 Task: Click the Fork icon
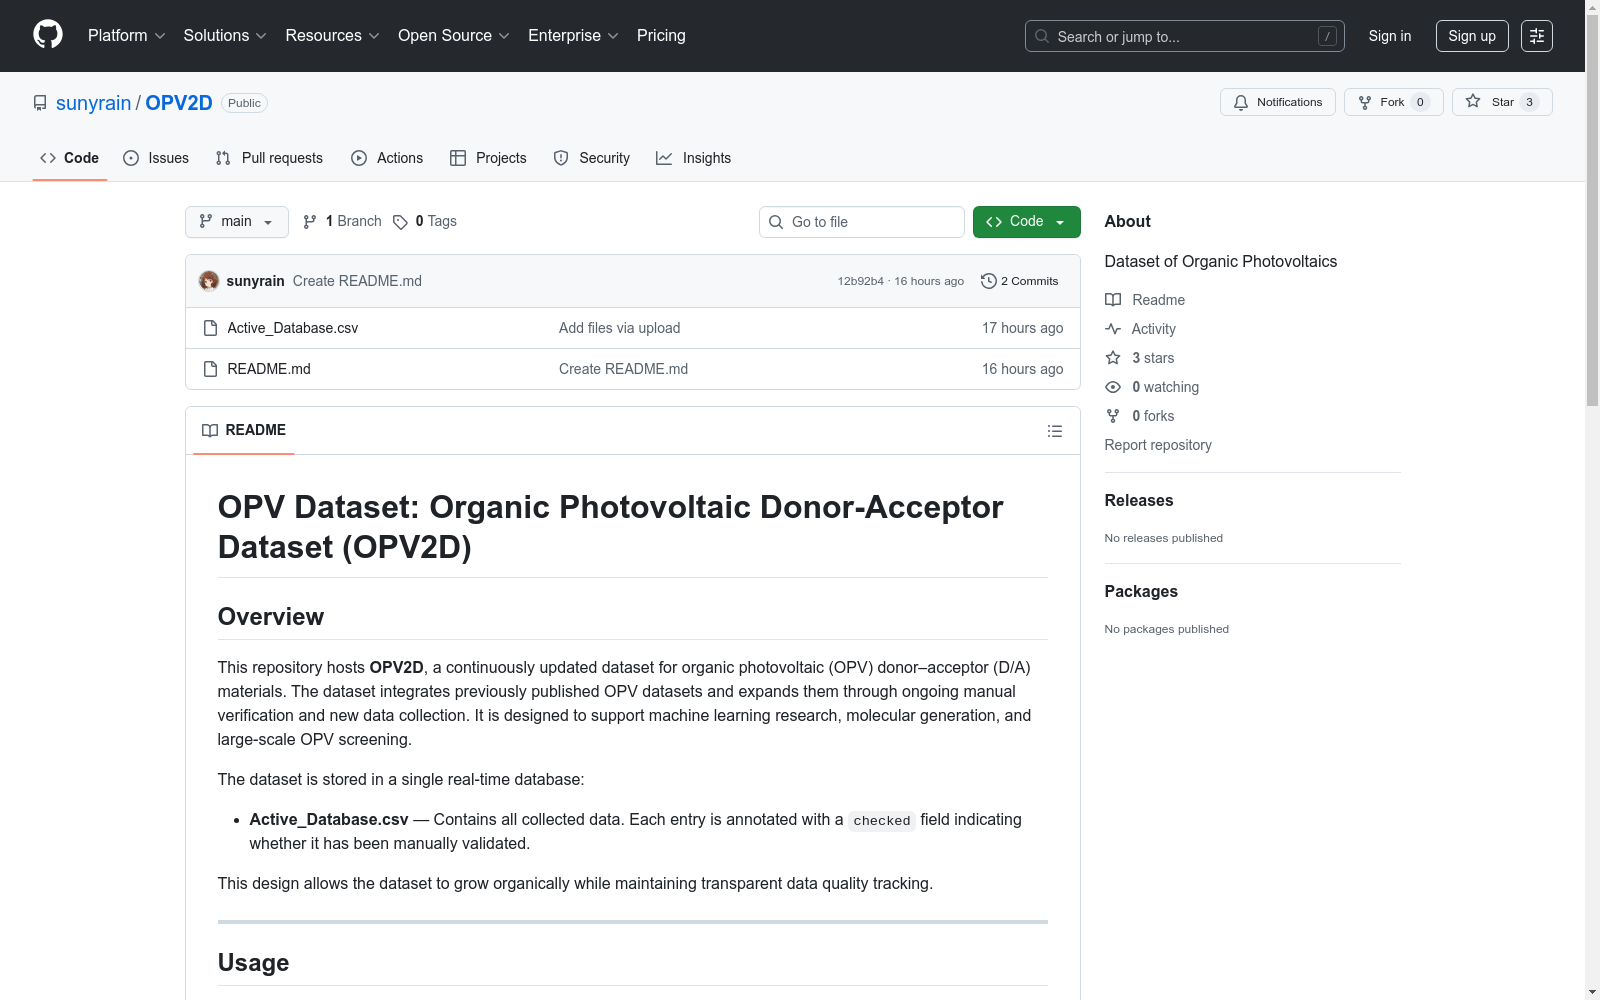click(x=1365, y=102)
